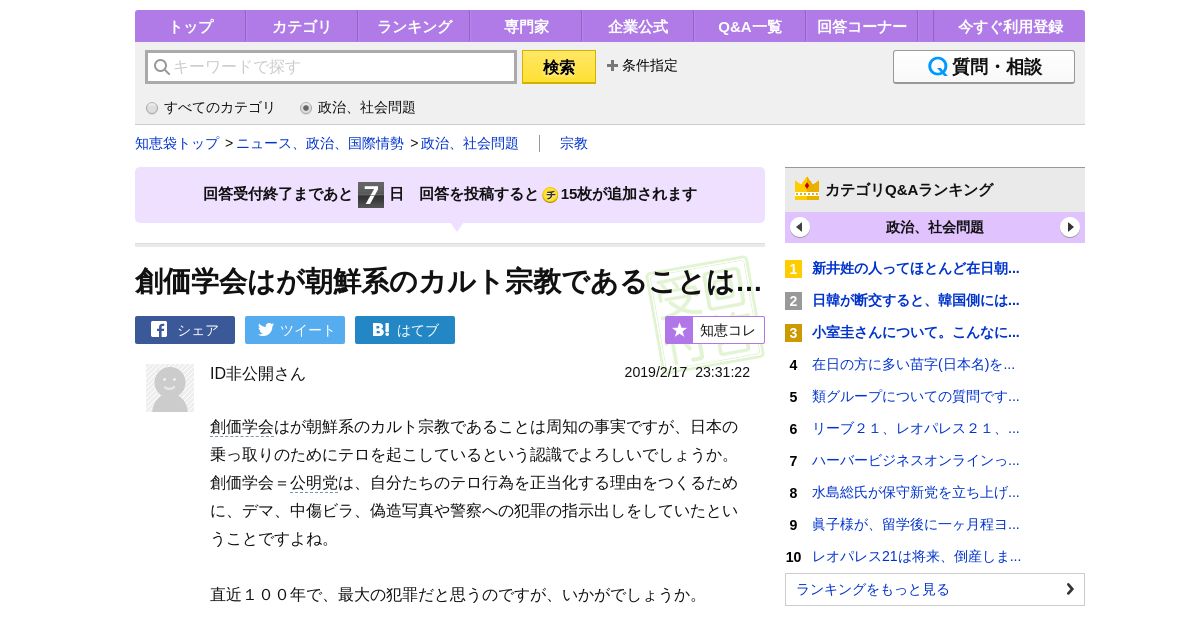The image size is (1200, 630).
Task: Open rank 1 新井姓の人ってほとんど在日朝... link
Action: [x=916, y=268]
